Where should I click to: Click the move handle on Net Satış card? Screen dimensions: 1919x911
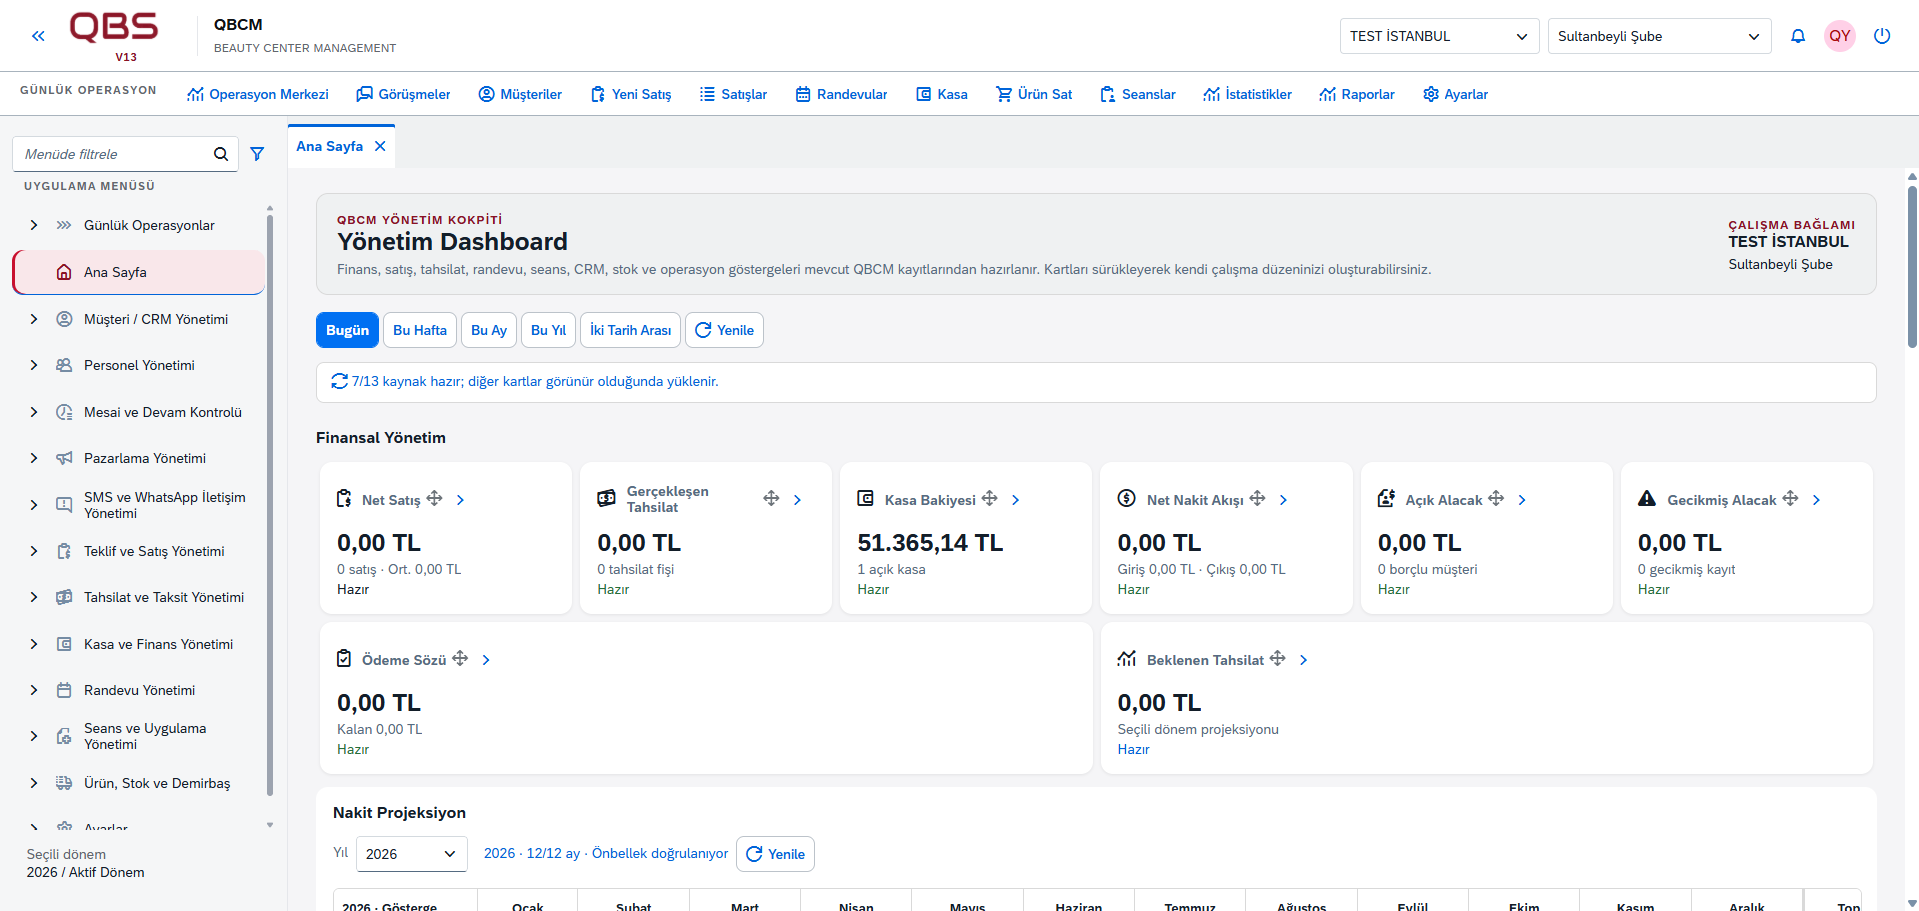click(x=434, y=498)
